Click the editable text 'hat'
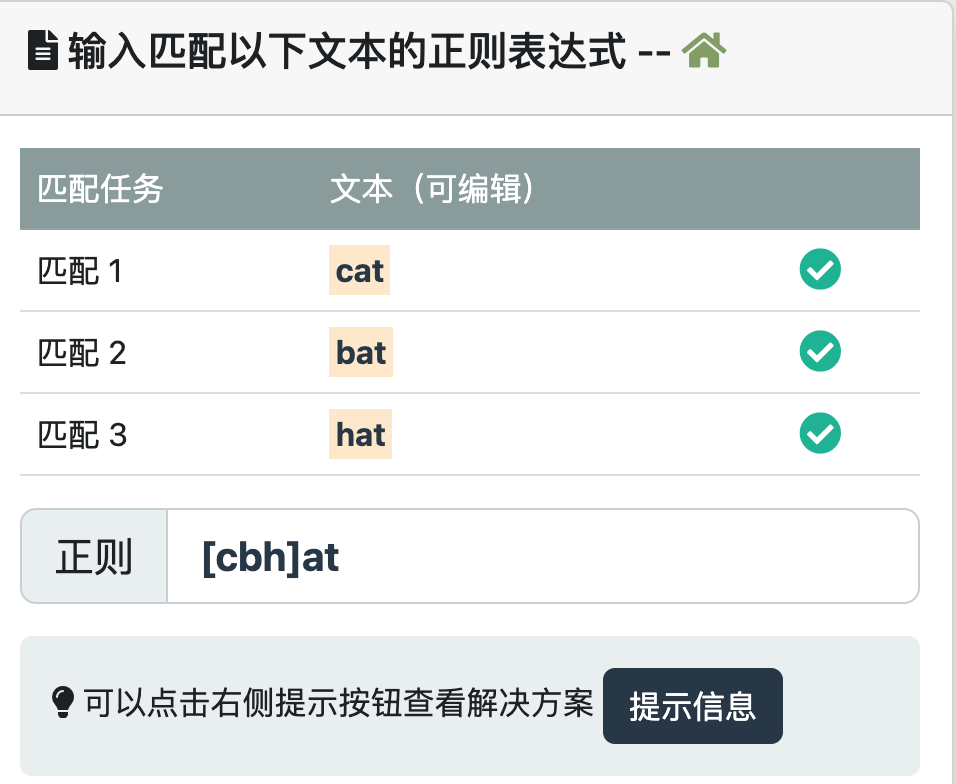 point(360,435)
